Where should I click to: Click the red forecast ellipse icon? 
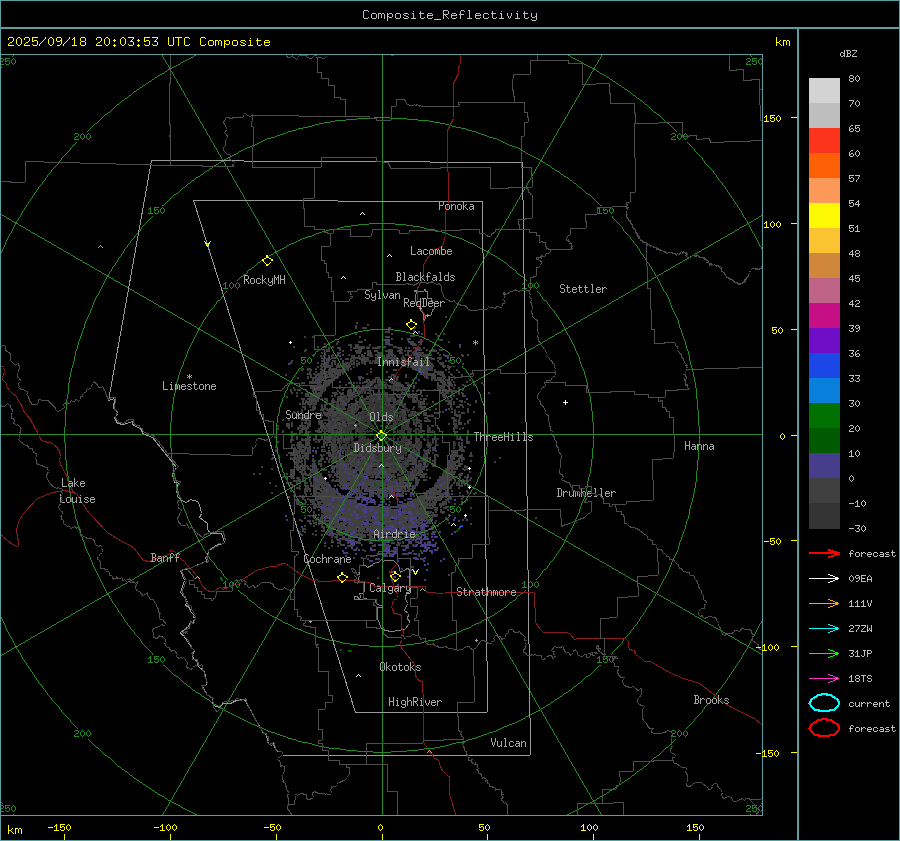tap(824, 728)
